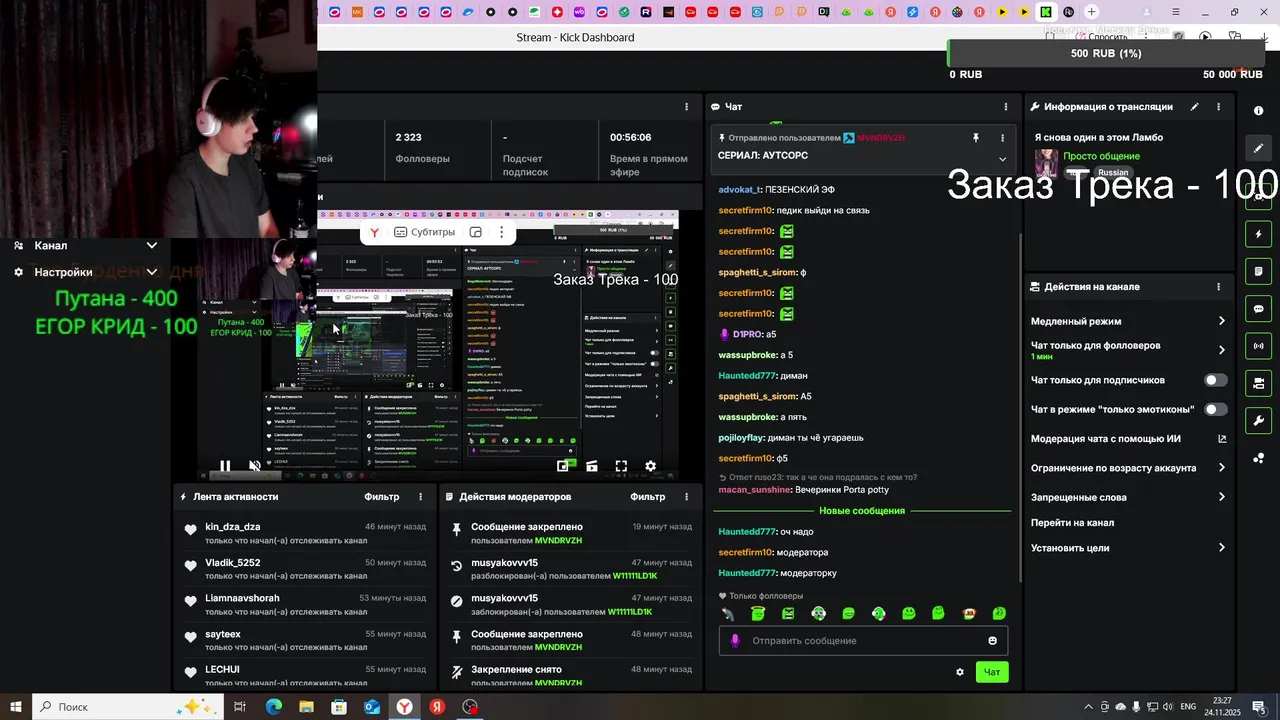Open Microsoft Edge from the taskbar
Viewport: 1280px width, 720px height.
pos(273,707)
